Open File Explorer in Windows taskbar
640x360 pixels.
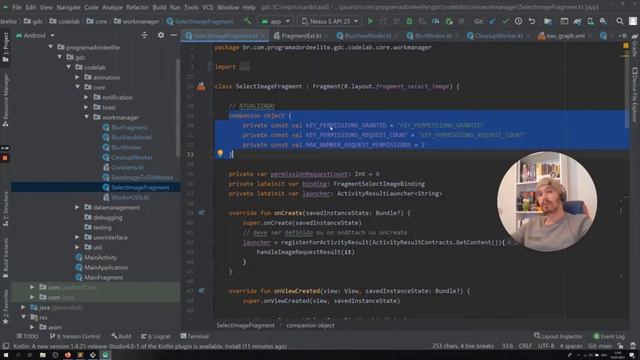[42, 355]
